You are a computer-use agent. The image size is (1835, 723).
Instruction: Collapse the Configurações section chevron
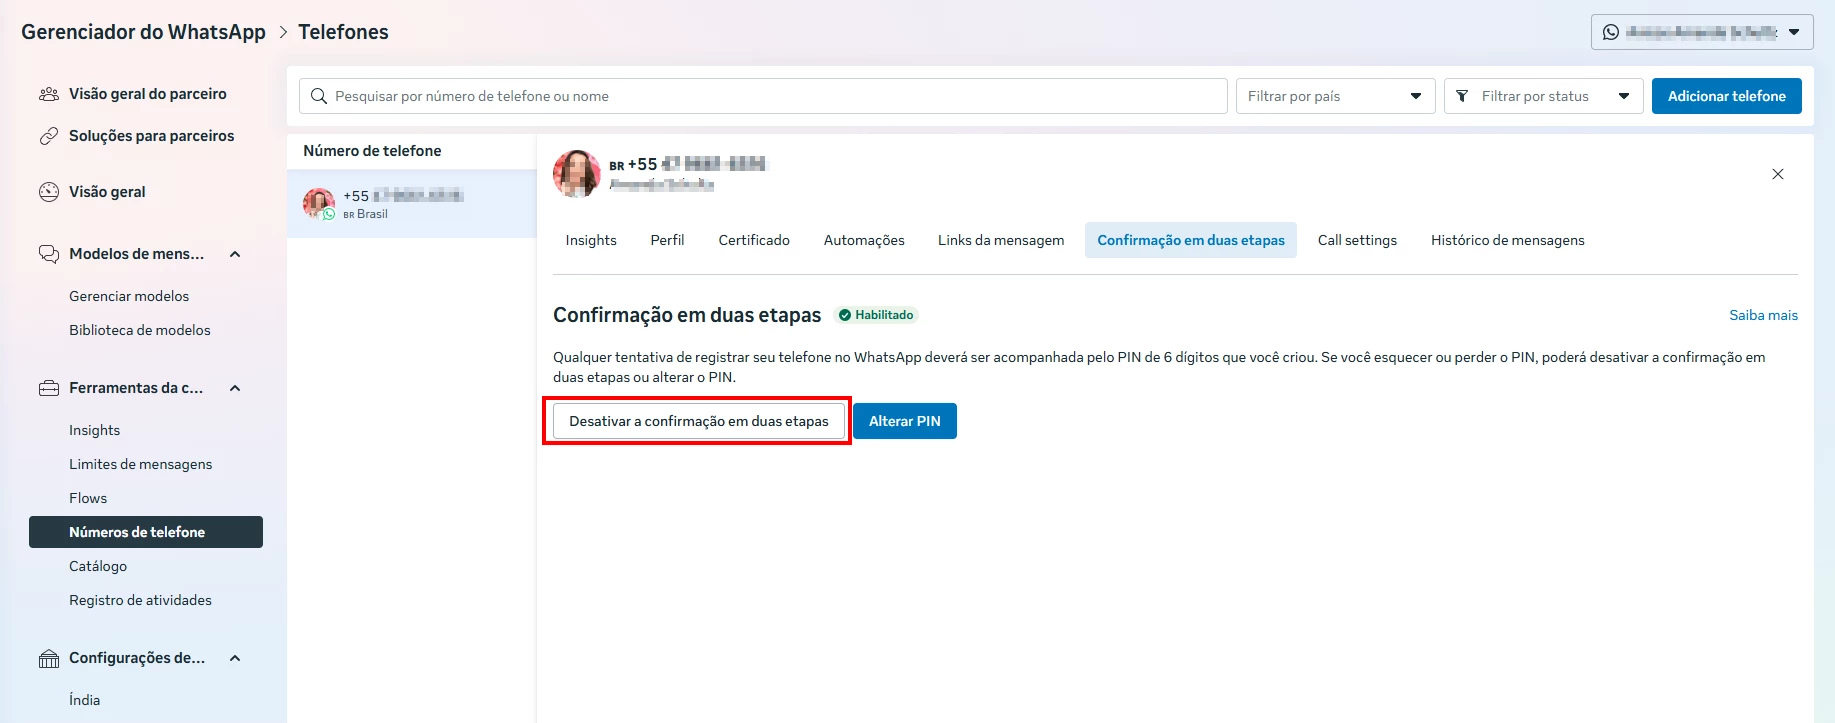click(235, 658)
